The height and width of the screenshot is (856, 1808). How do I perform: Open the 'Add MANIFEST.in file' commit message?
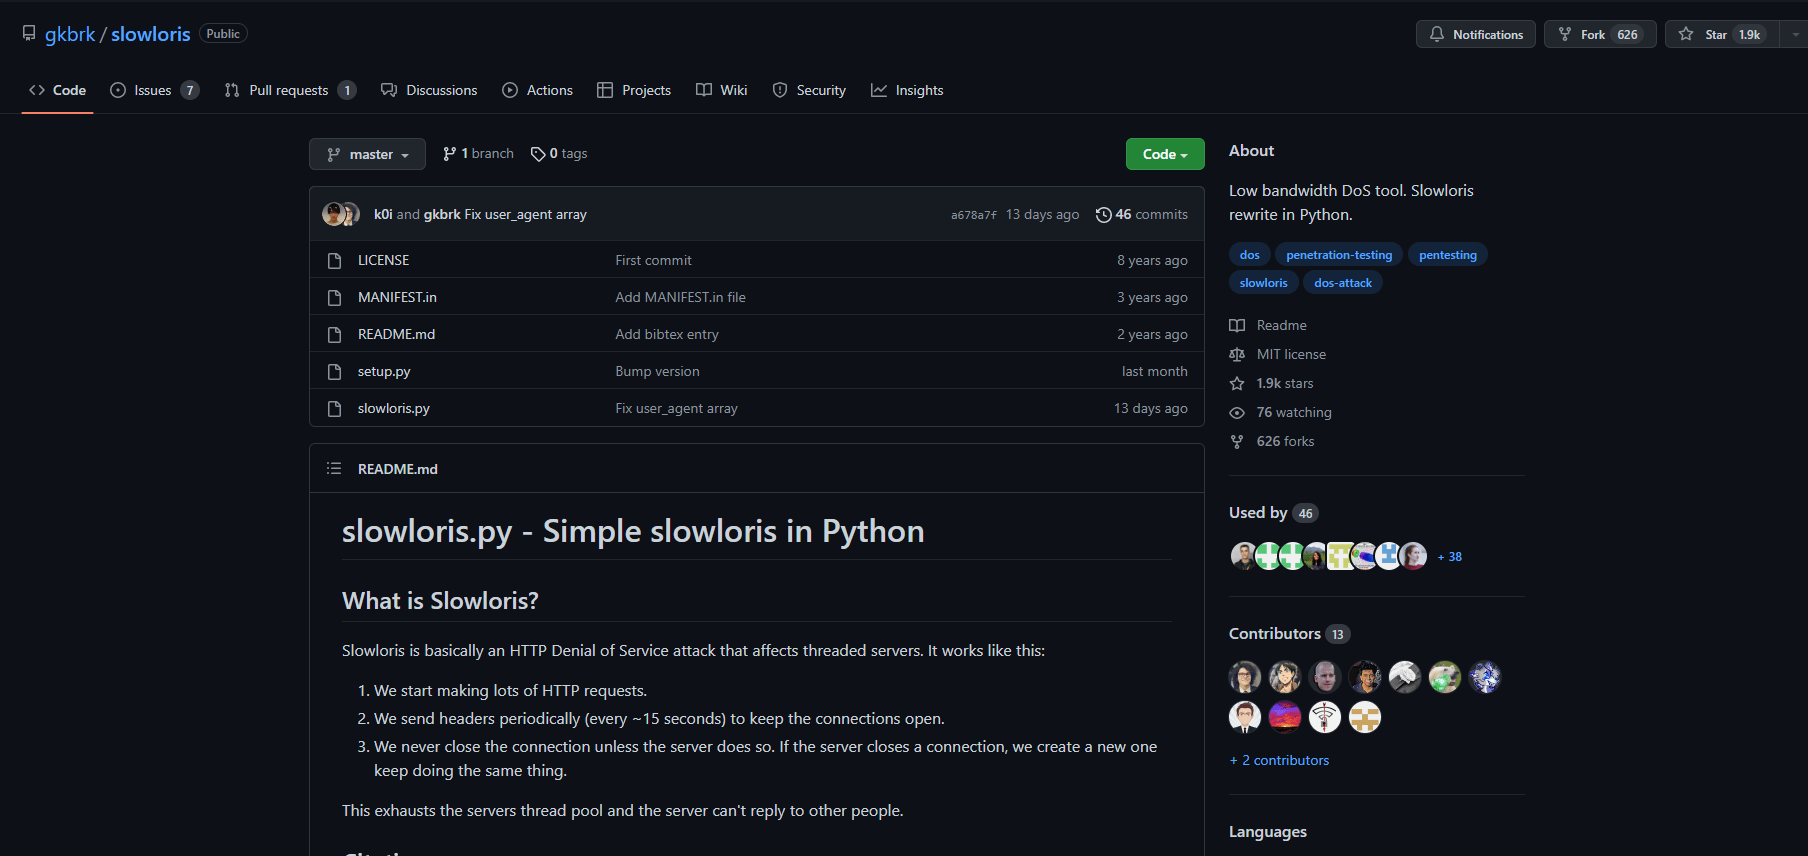tap(680, 297)
